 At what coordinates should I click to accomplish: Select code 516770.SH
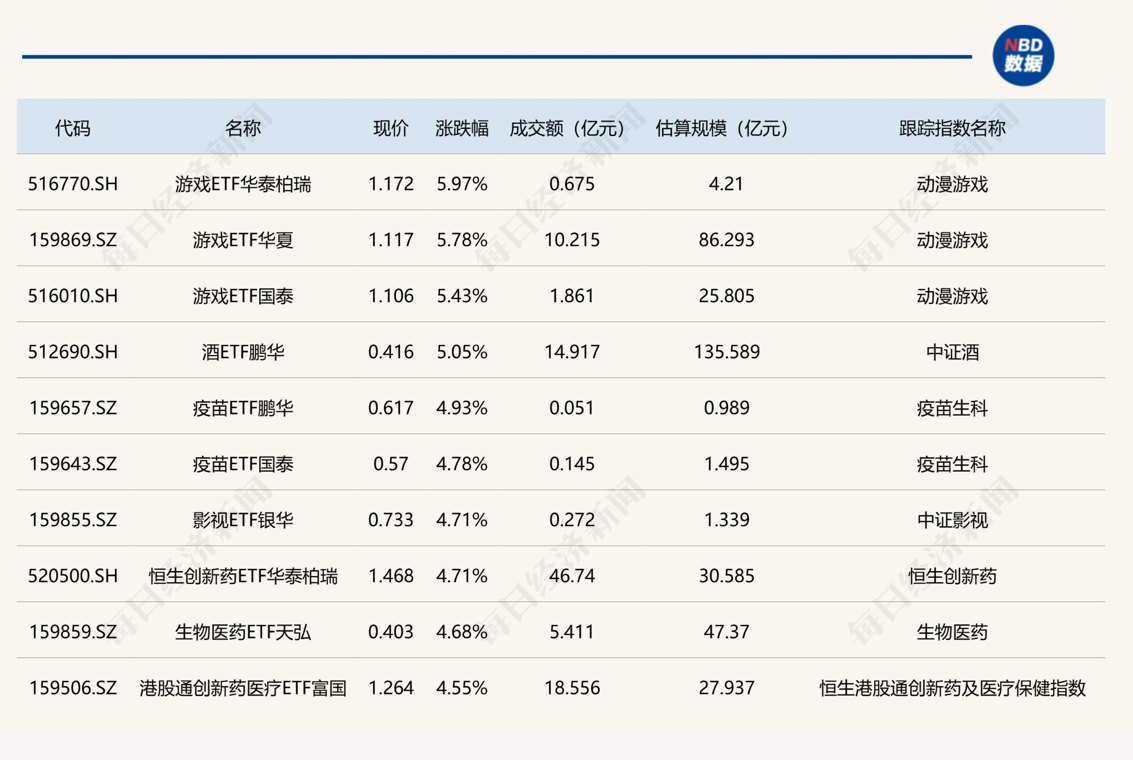[73, 184]
